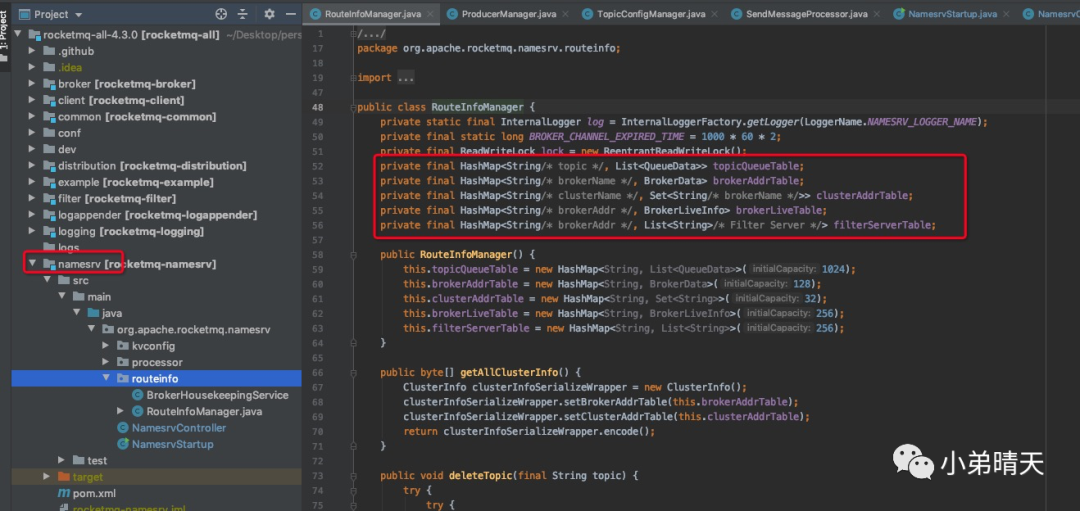Expand the logappender module arrow
Image resolution: width=1080 pixels, height=511 pixels.
32,215
